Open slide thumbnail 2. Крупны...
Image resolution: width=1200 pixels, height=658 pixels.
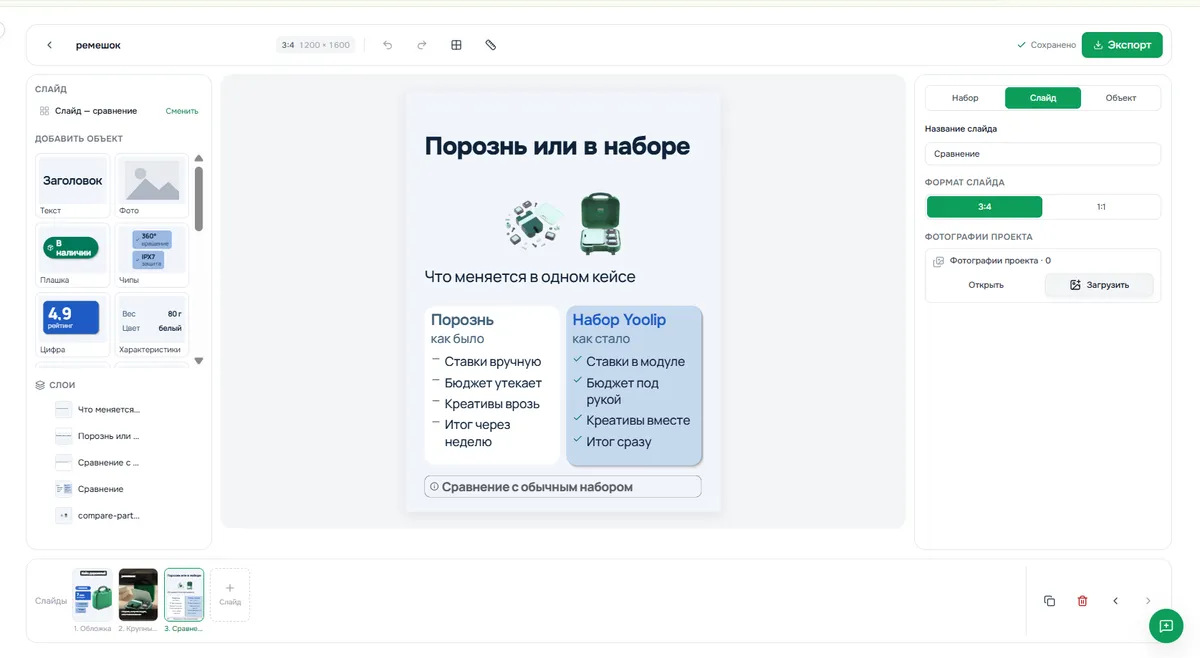[138, 595]
